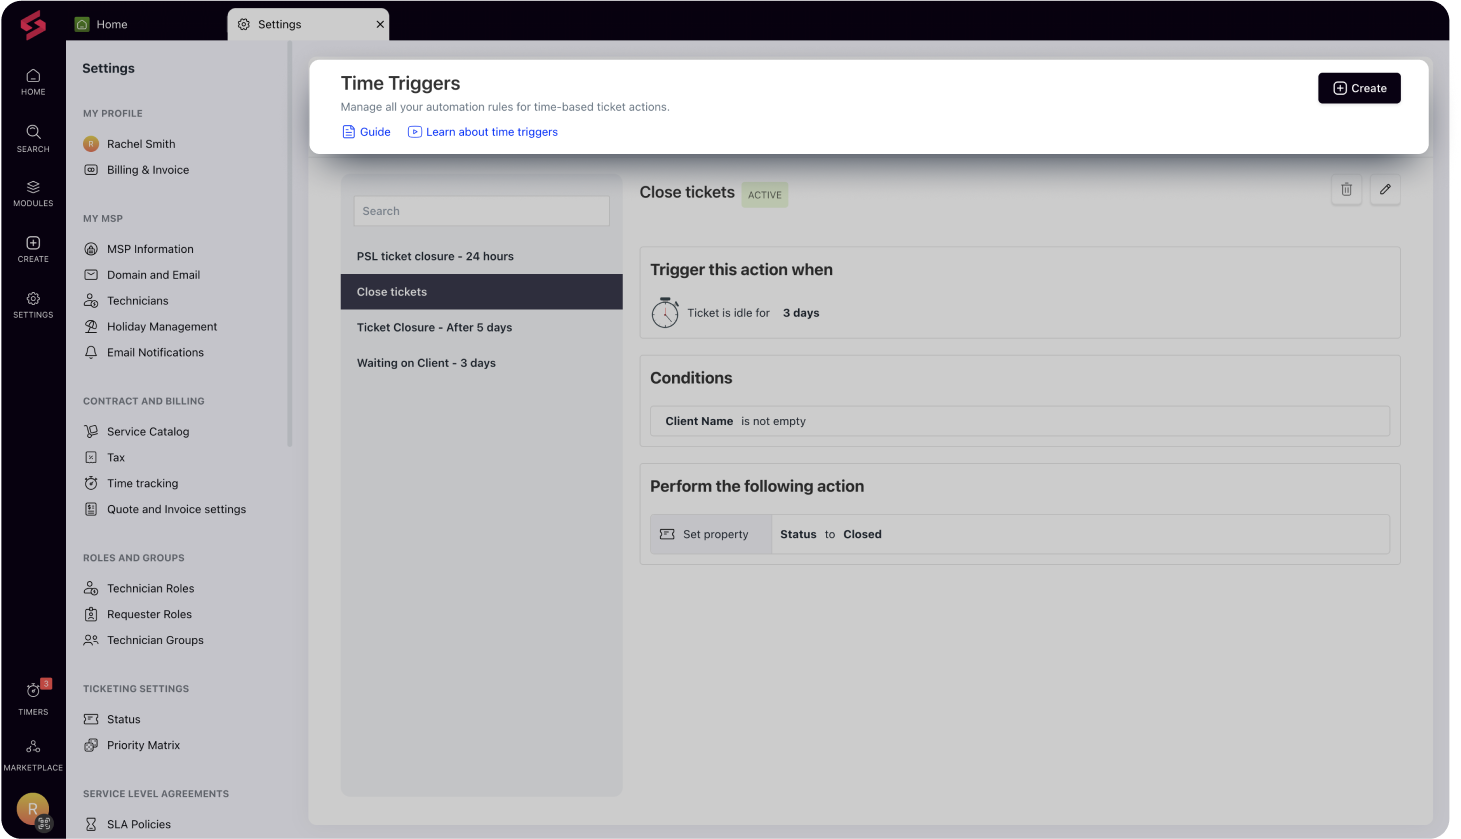Click the profile avatar at bottom left
The height and width of the screenshot is (839, 1461).
point(33,808)
